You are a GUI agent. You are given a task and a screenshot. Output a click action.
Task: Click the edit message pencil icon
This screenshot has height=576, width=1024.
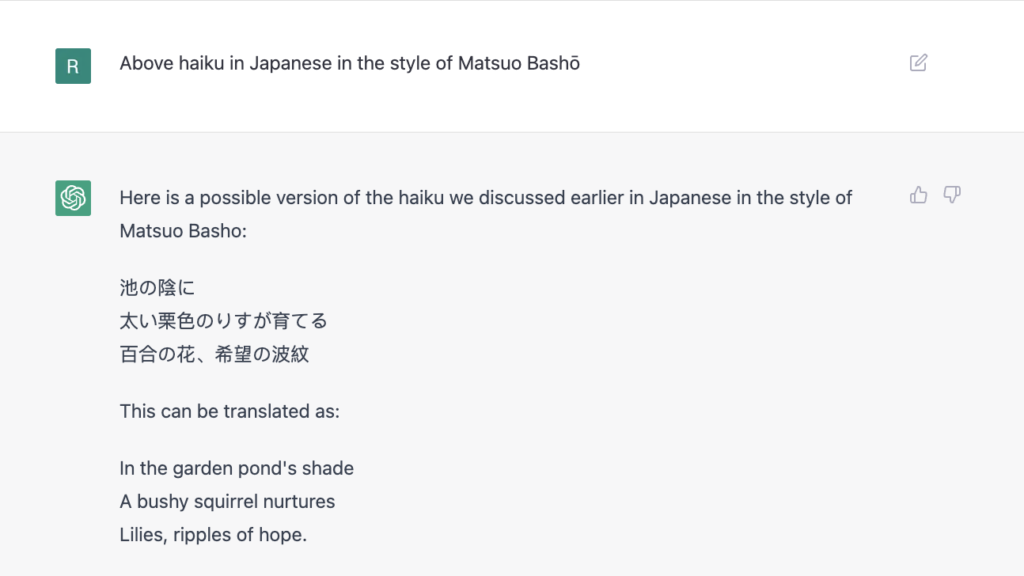point(918,63)
